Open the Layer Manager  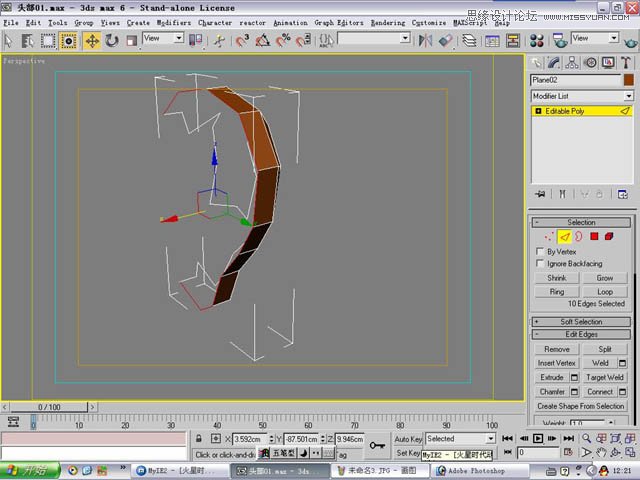point(469,40)
